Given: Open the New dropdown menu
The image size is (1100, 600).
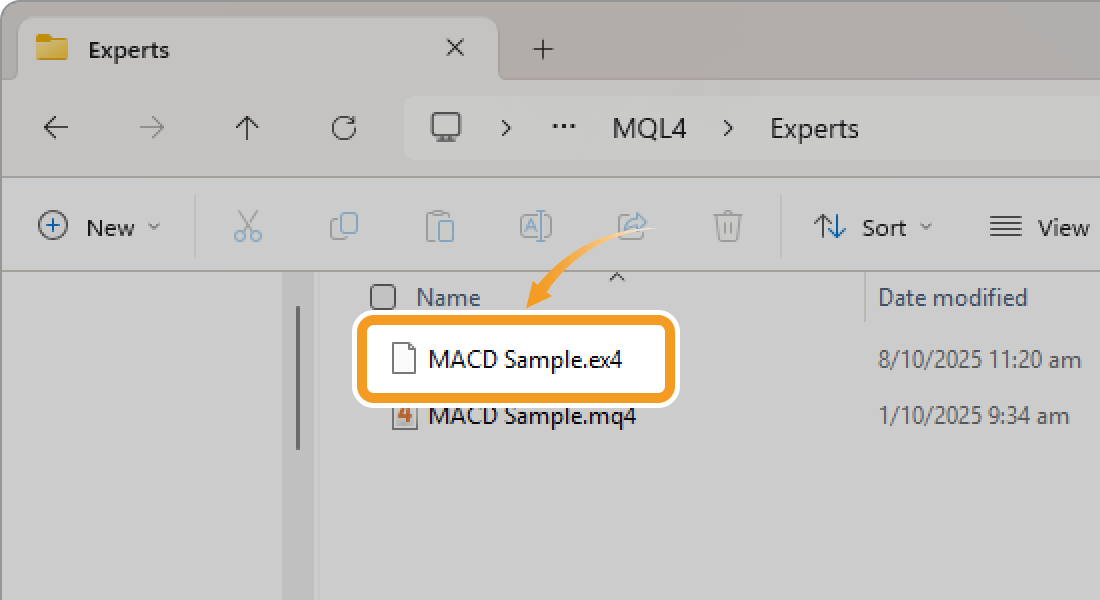Looking at the screenshot, I should coord(99,227).
